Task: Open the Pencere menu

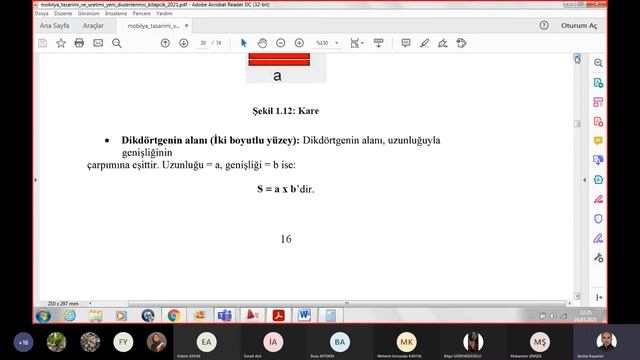Action: click(x=142, y=13)
